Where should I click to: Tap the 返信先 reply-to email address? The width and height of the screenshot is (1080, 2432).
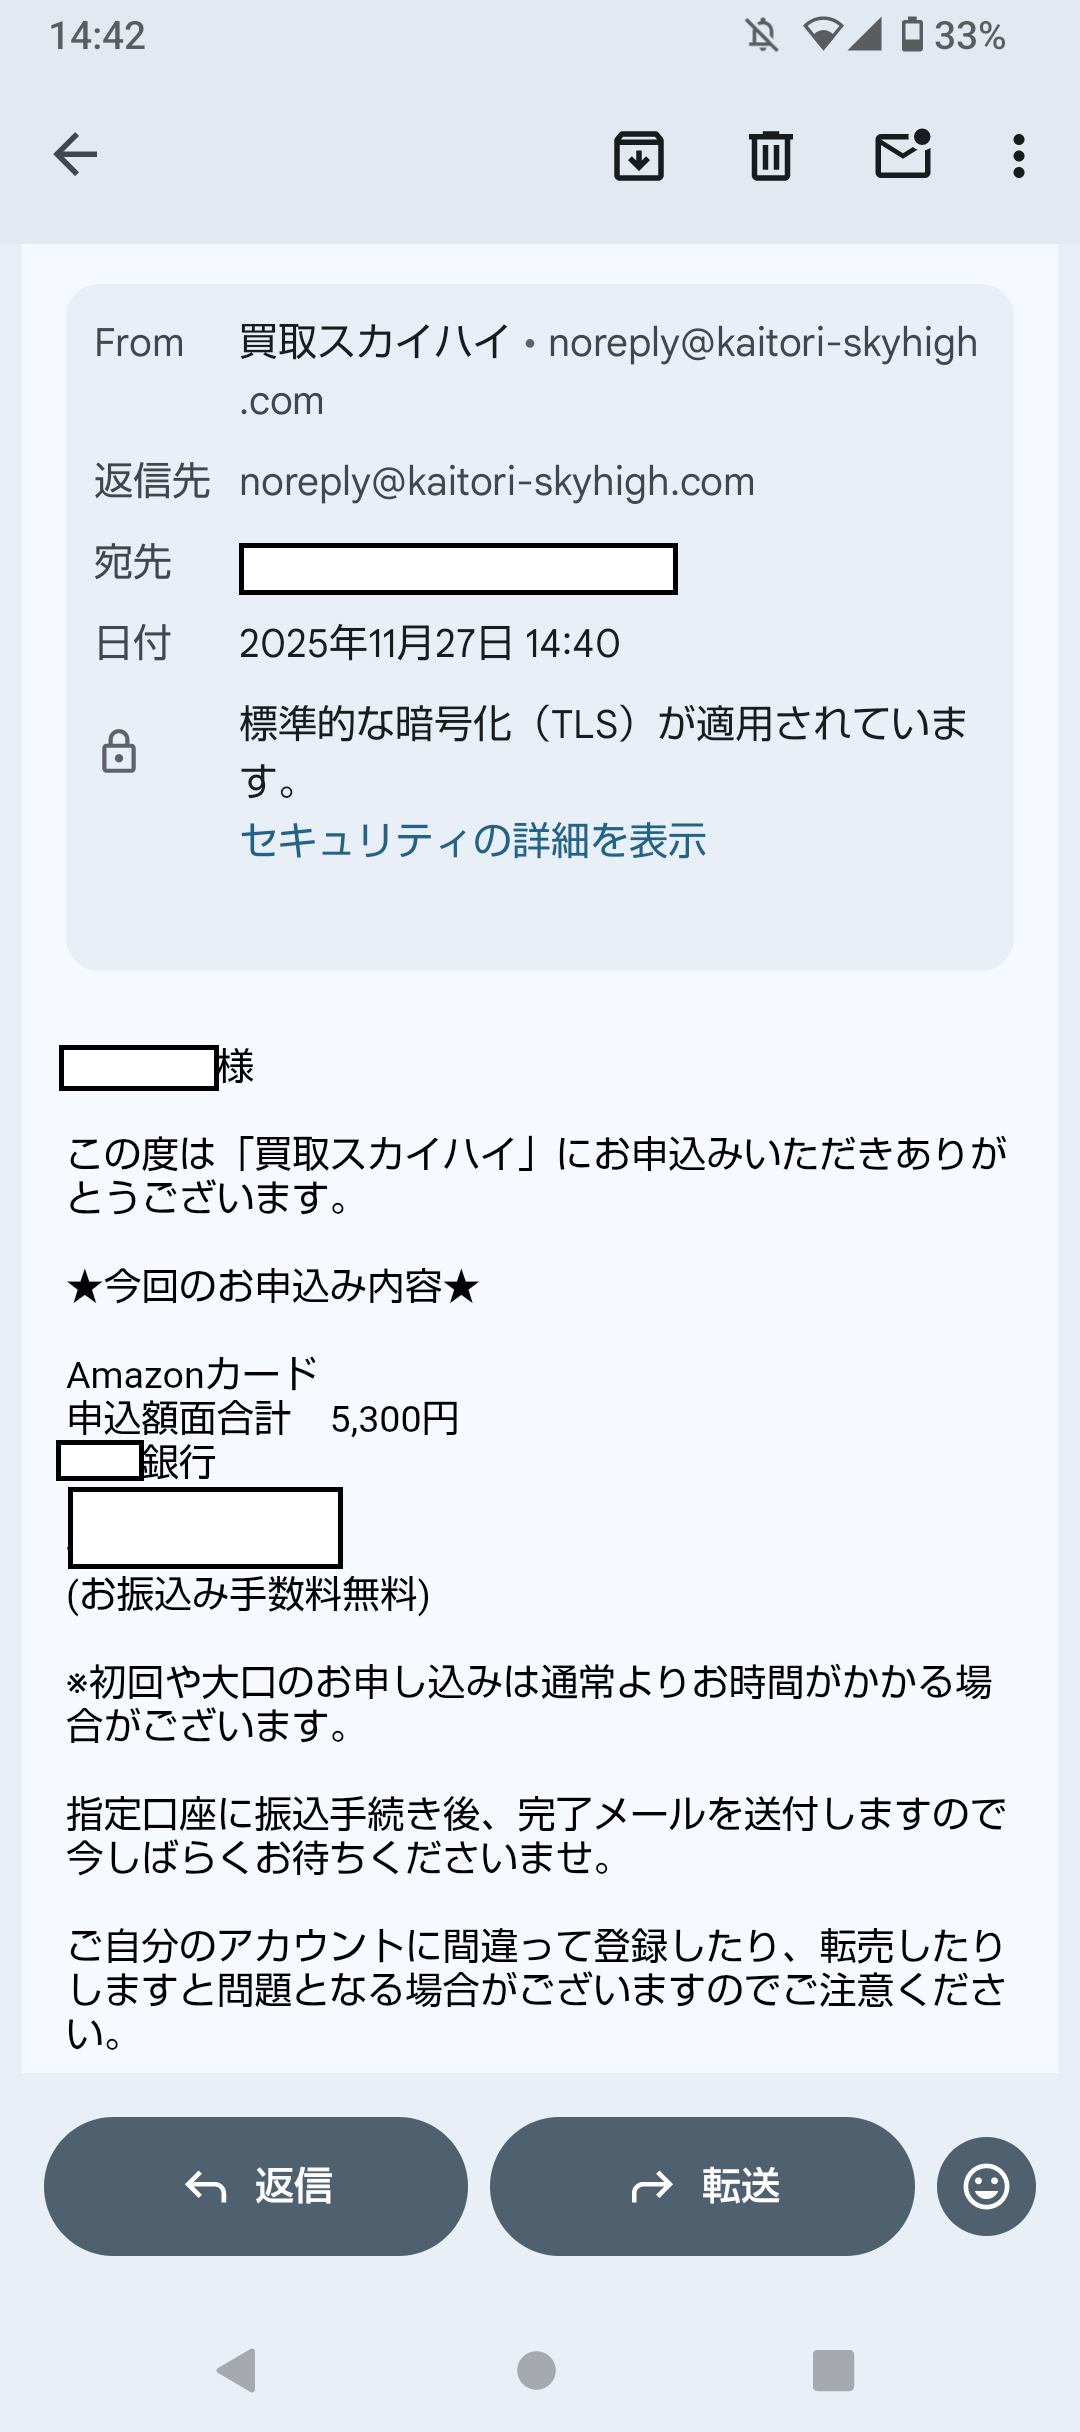point(497,482)
